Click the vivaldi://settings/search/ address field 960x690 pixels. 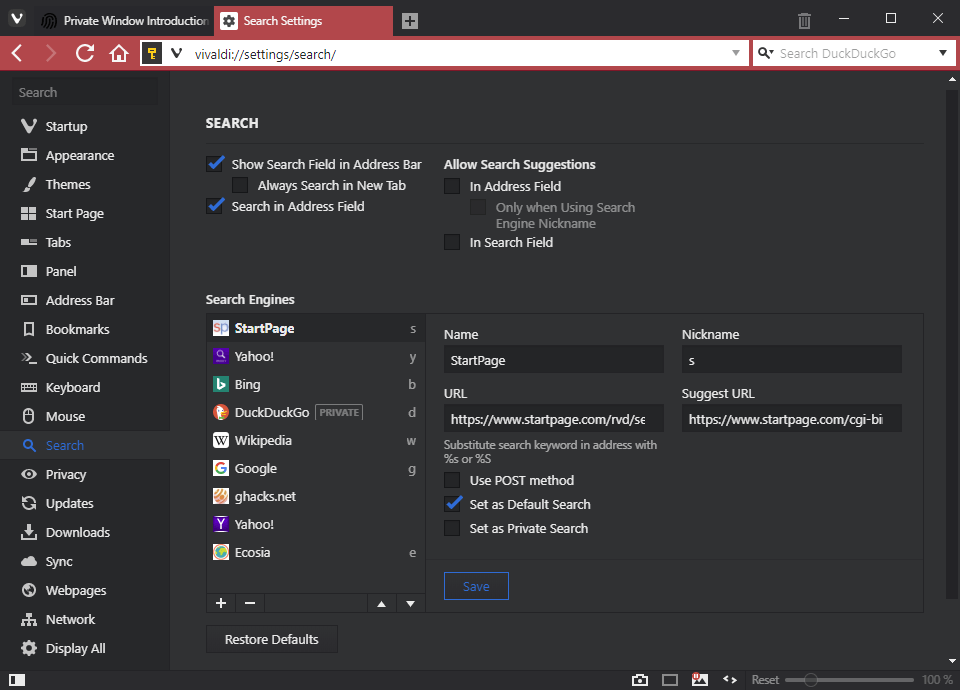pos(459,54)
